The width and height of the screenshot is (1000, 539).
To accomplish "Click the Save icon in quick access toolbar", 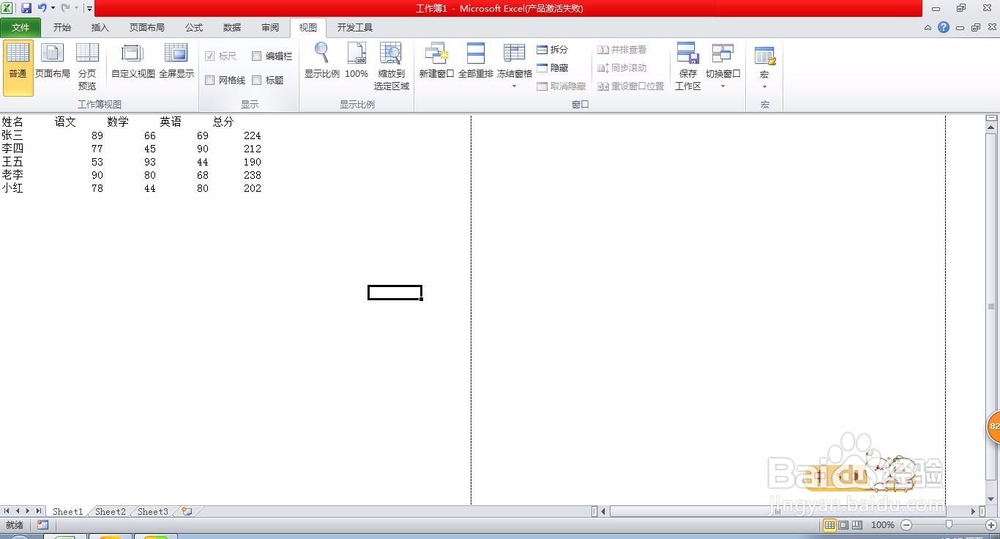I will click(x=26, y=8).
